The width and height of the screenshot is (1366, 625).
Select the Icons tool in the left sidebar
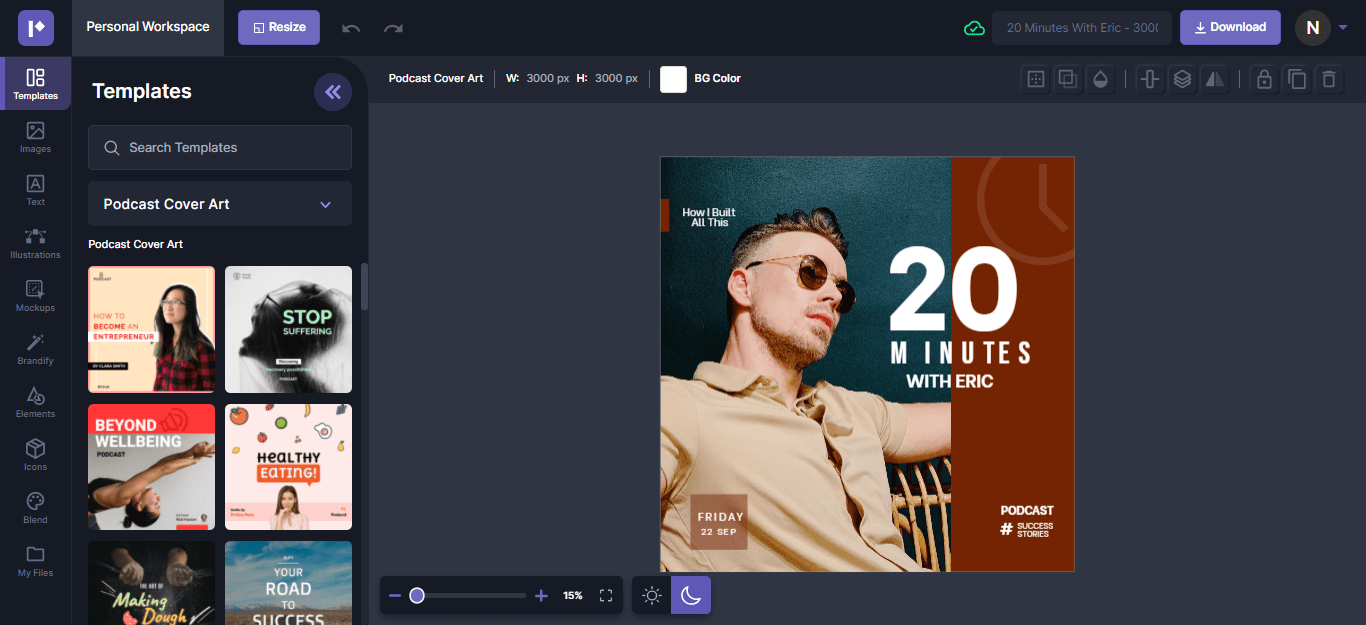pyautogui.click(x=35, y=455)
